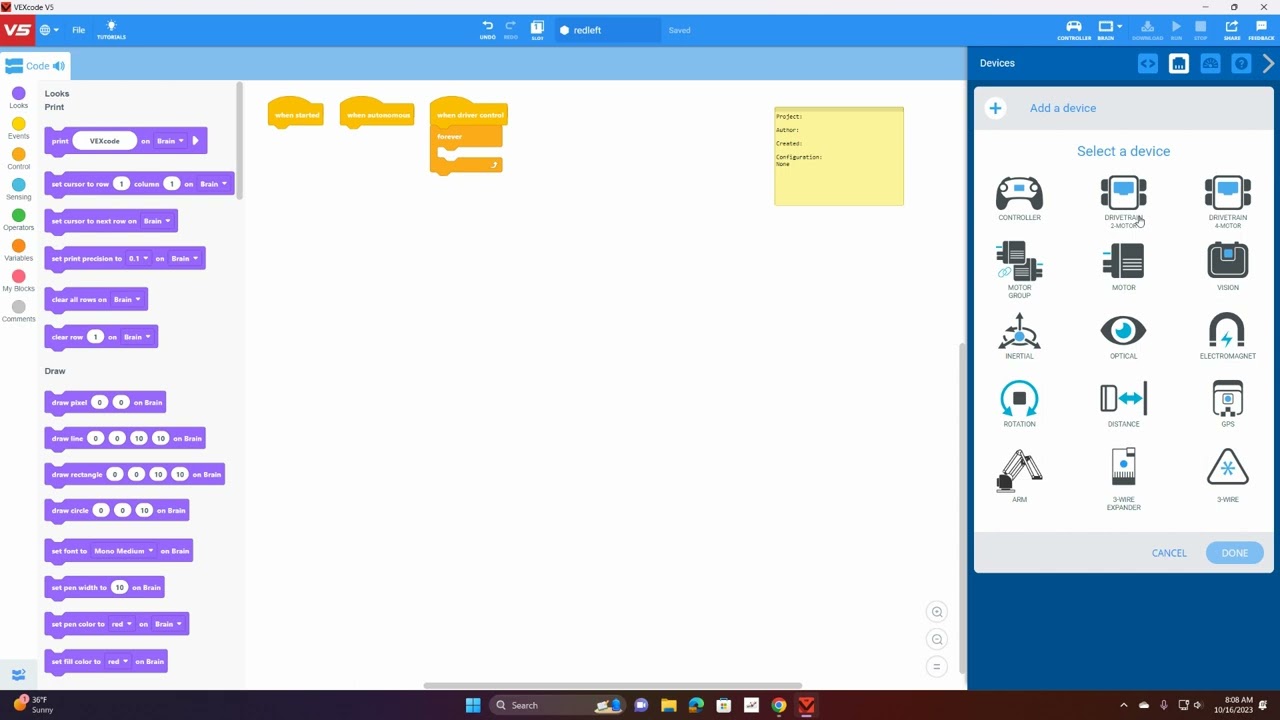Open the Brain dropdown in toolbar

(x=1108, y=30)
